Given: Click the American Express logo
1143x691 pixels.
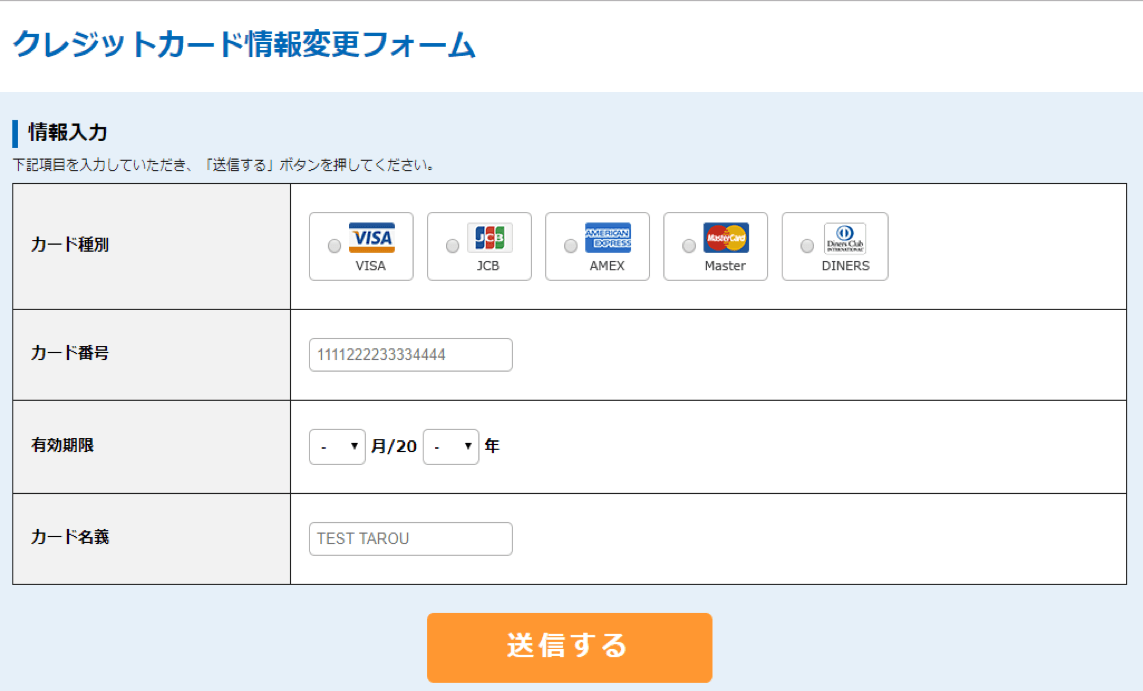Looking at the screenshot, I should (x=607, y=238).
